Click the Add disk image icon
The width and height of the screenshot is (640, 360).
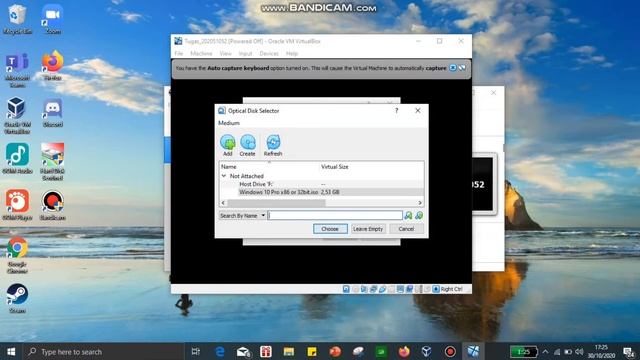[x=228, y=146]
